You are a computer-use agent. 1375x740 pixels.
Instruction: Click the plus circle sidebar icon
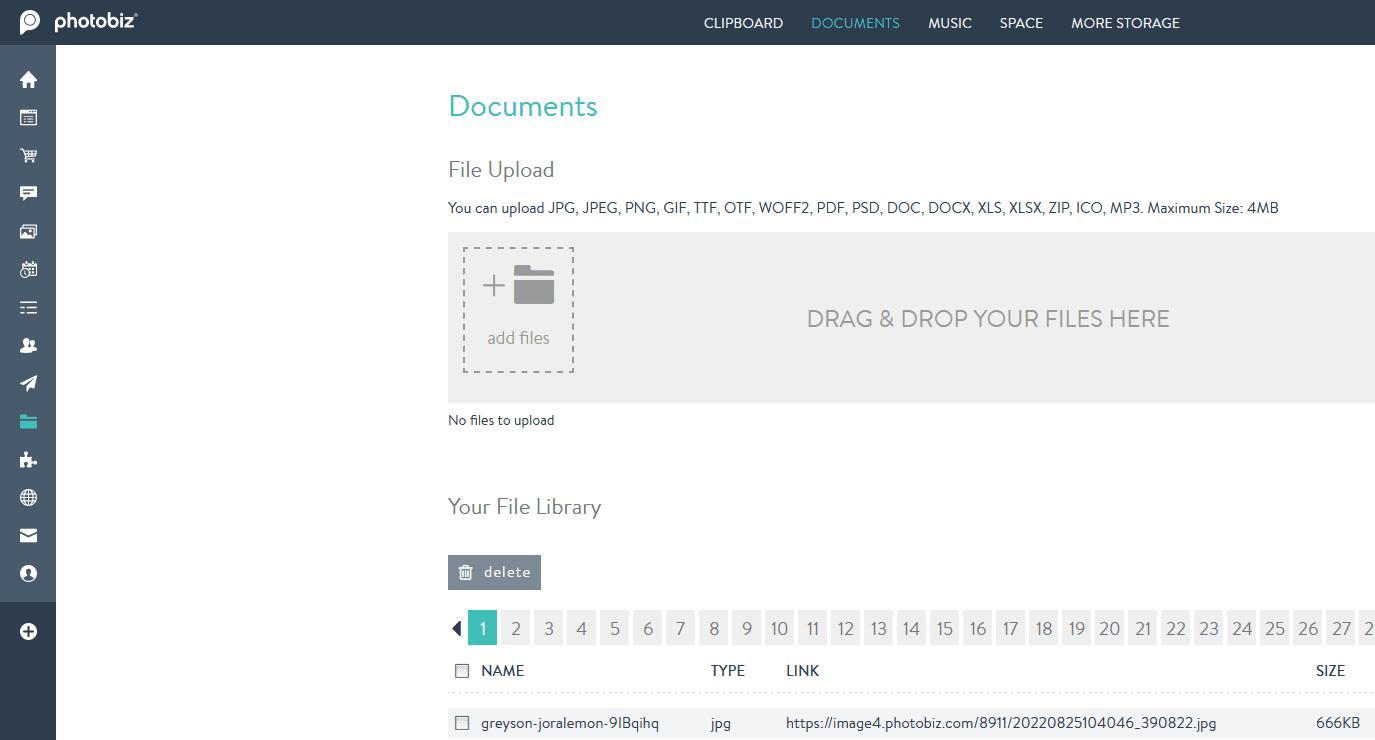(28, 631)
